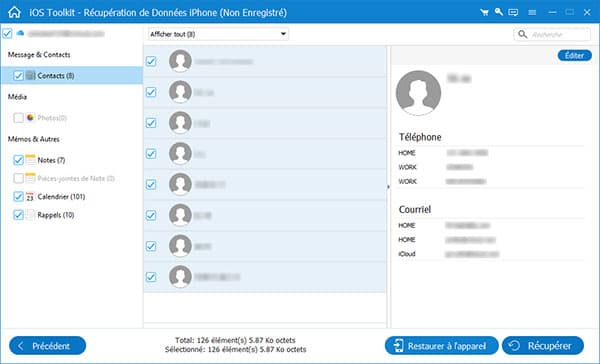Viewport: 600px width, 364px height.
Task: Select the third contact's avatar in list
Action: coord(180,122)
